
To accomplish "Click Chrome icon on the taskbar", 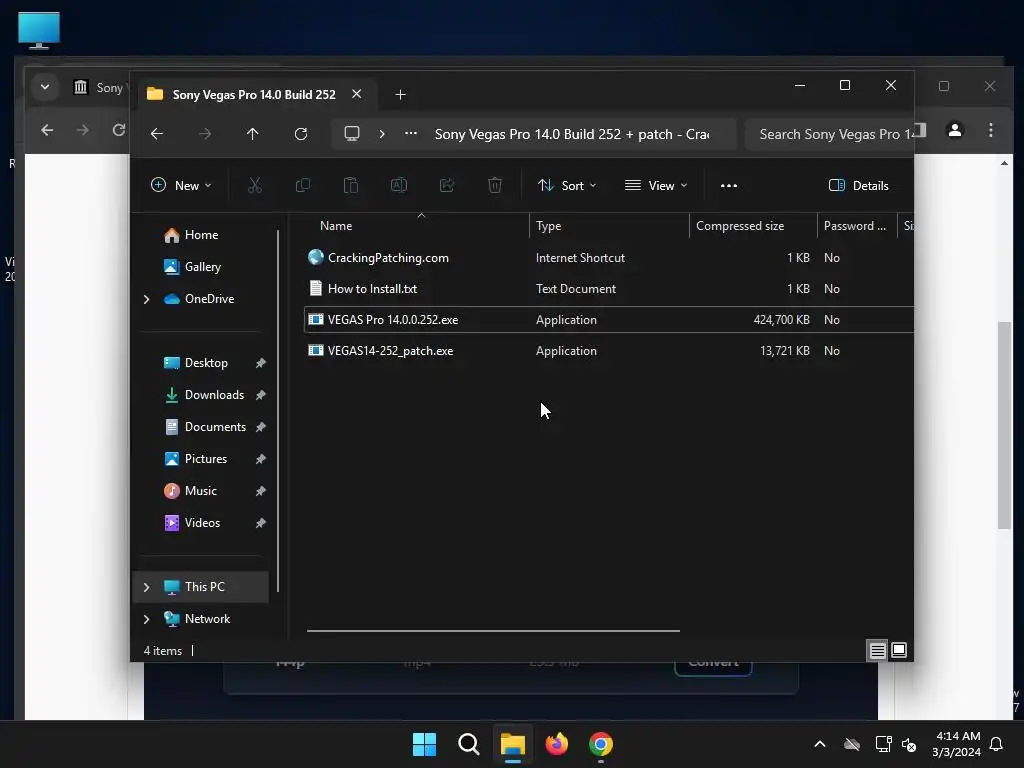I will pos(601,744).
